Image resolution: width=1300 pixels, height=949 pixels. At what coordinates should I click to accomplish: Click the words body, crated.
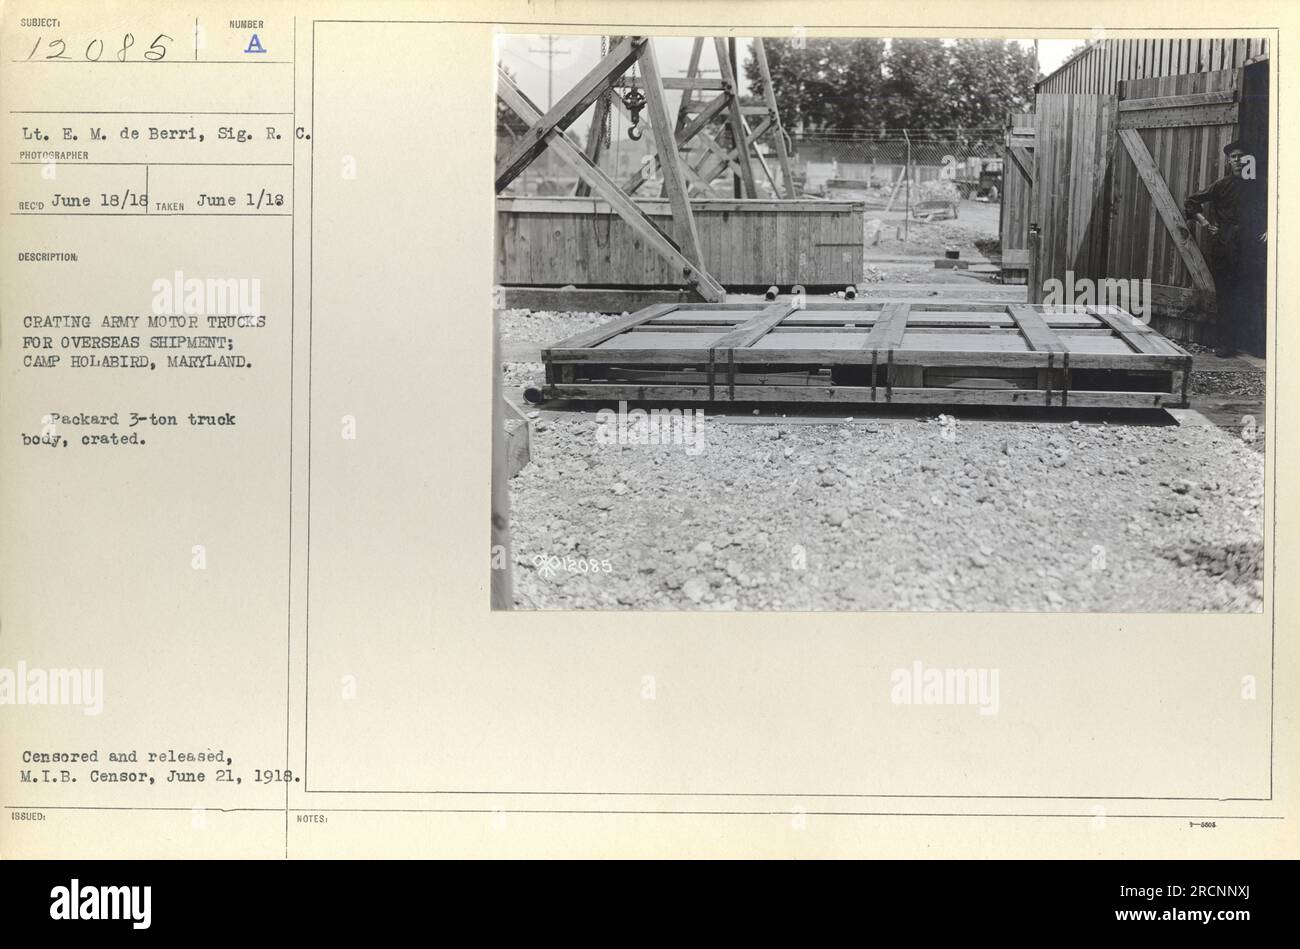[83, 439]
